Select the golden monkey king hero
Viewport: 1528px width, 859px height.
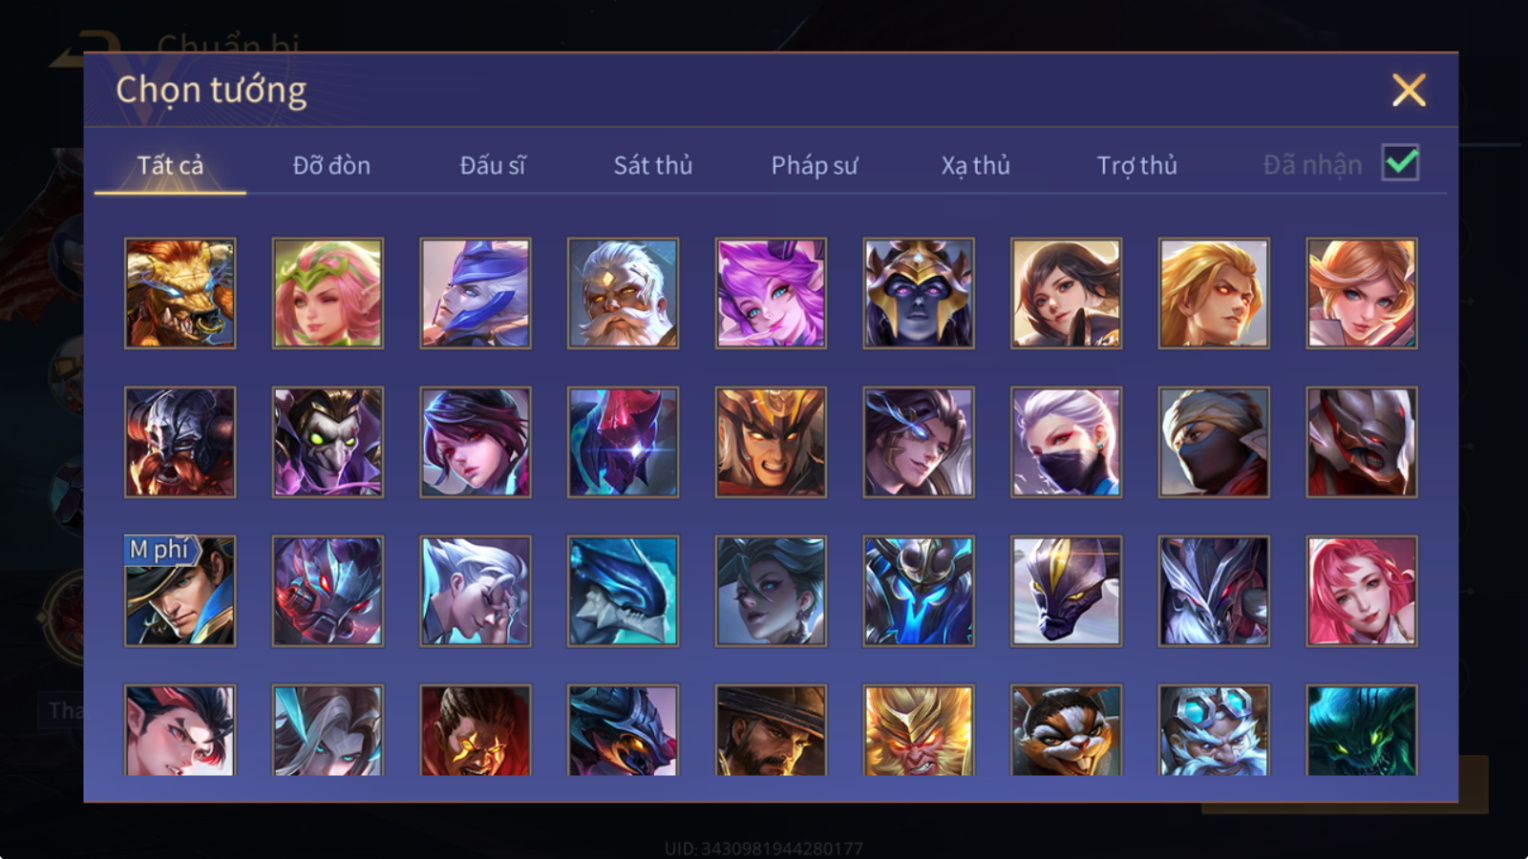click(x=919, y=731)
